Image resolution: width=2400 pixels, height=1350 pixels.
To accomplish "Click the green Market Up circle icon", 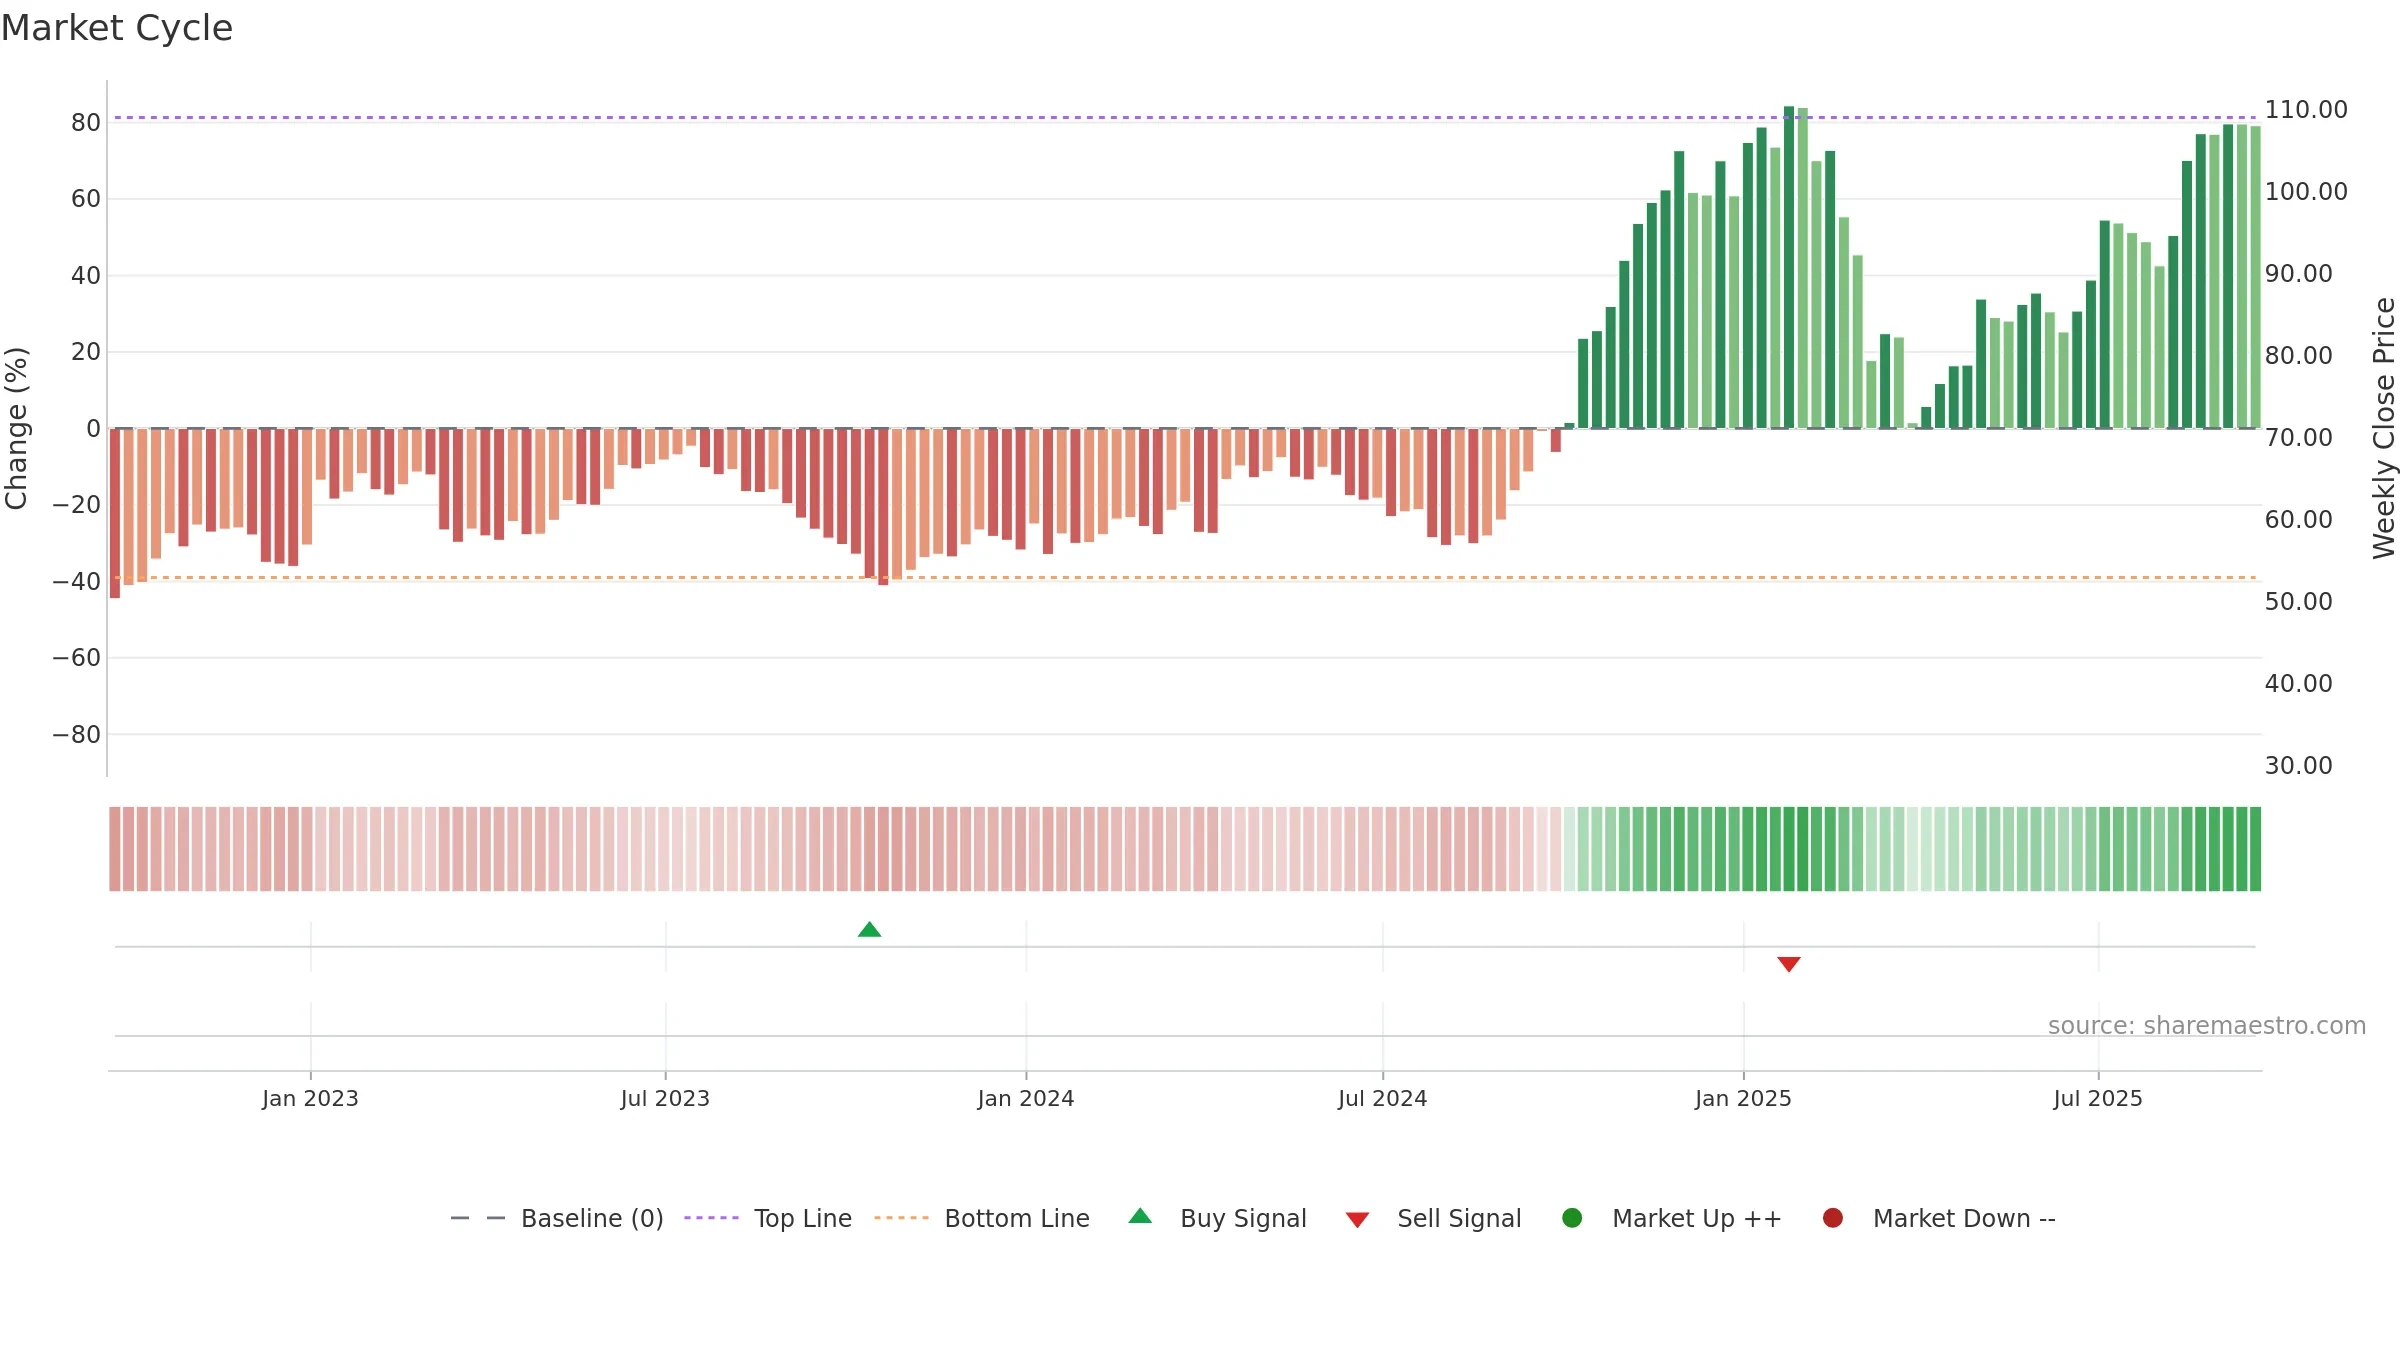I will pos(1572,1218).
